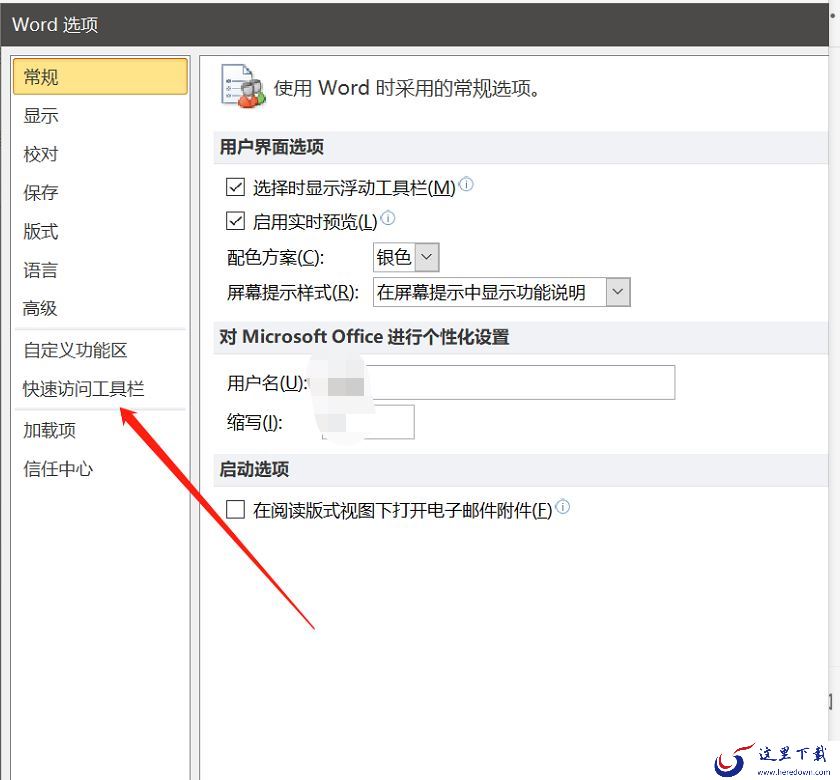This screenshot has width=840, height=780.
Task: Click the 对 Microsoft Office 进行个性化设置 header
Action: (x=364, y=337)
